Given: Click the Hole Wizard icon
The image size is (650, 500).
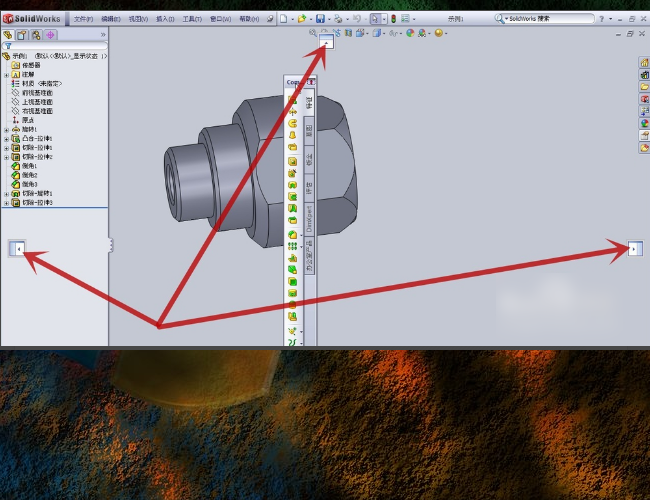Looking at the screenshot, I should pyautogui.click(x=293, y=173).
